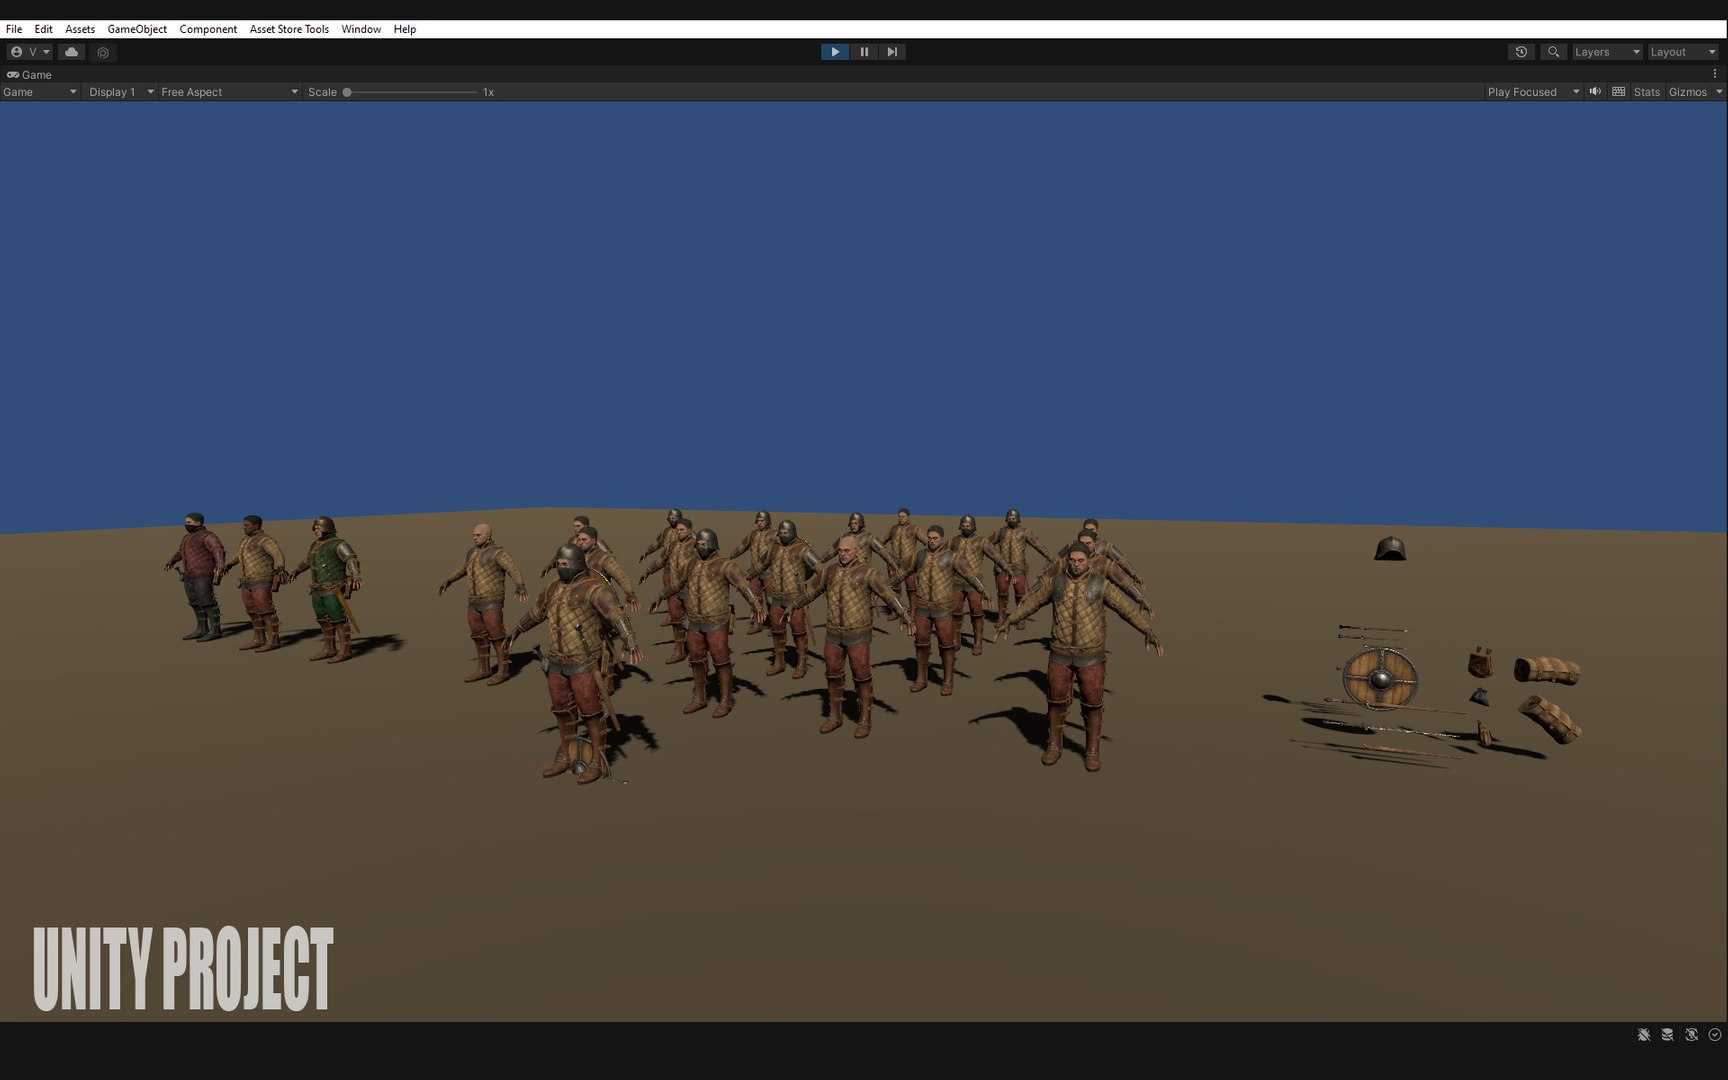This screenshot has width=1728, height=1080.
Task: Open the Unity account dropdown
Action: pyautogui.click(x=30, y=52)
